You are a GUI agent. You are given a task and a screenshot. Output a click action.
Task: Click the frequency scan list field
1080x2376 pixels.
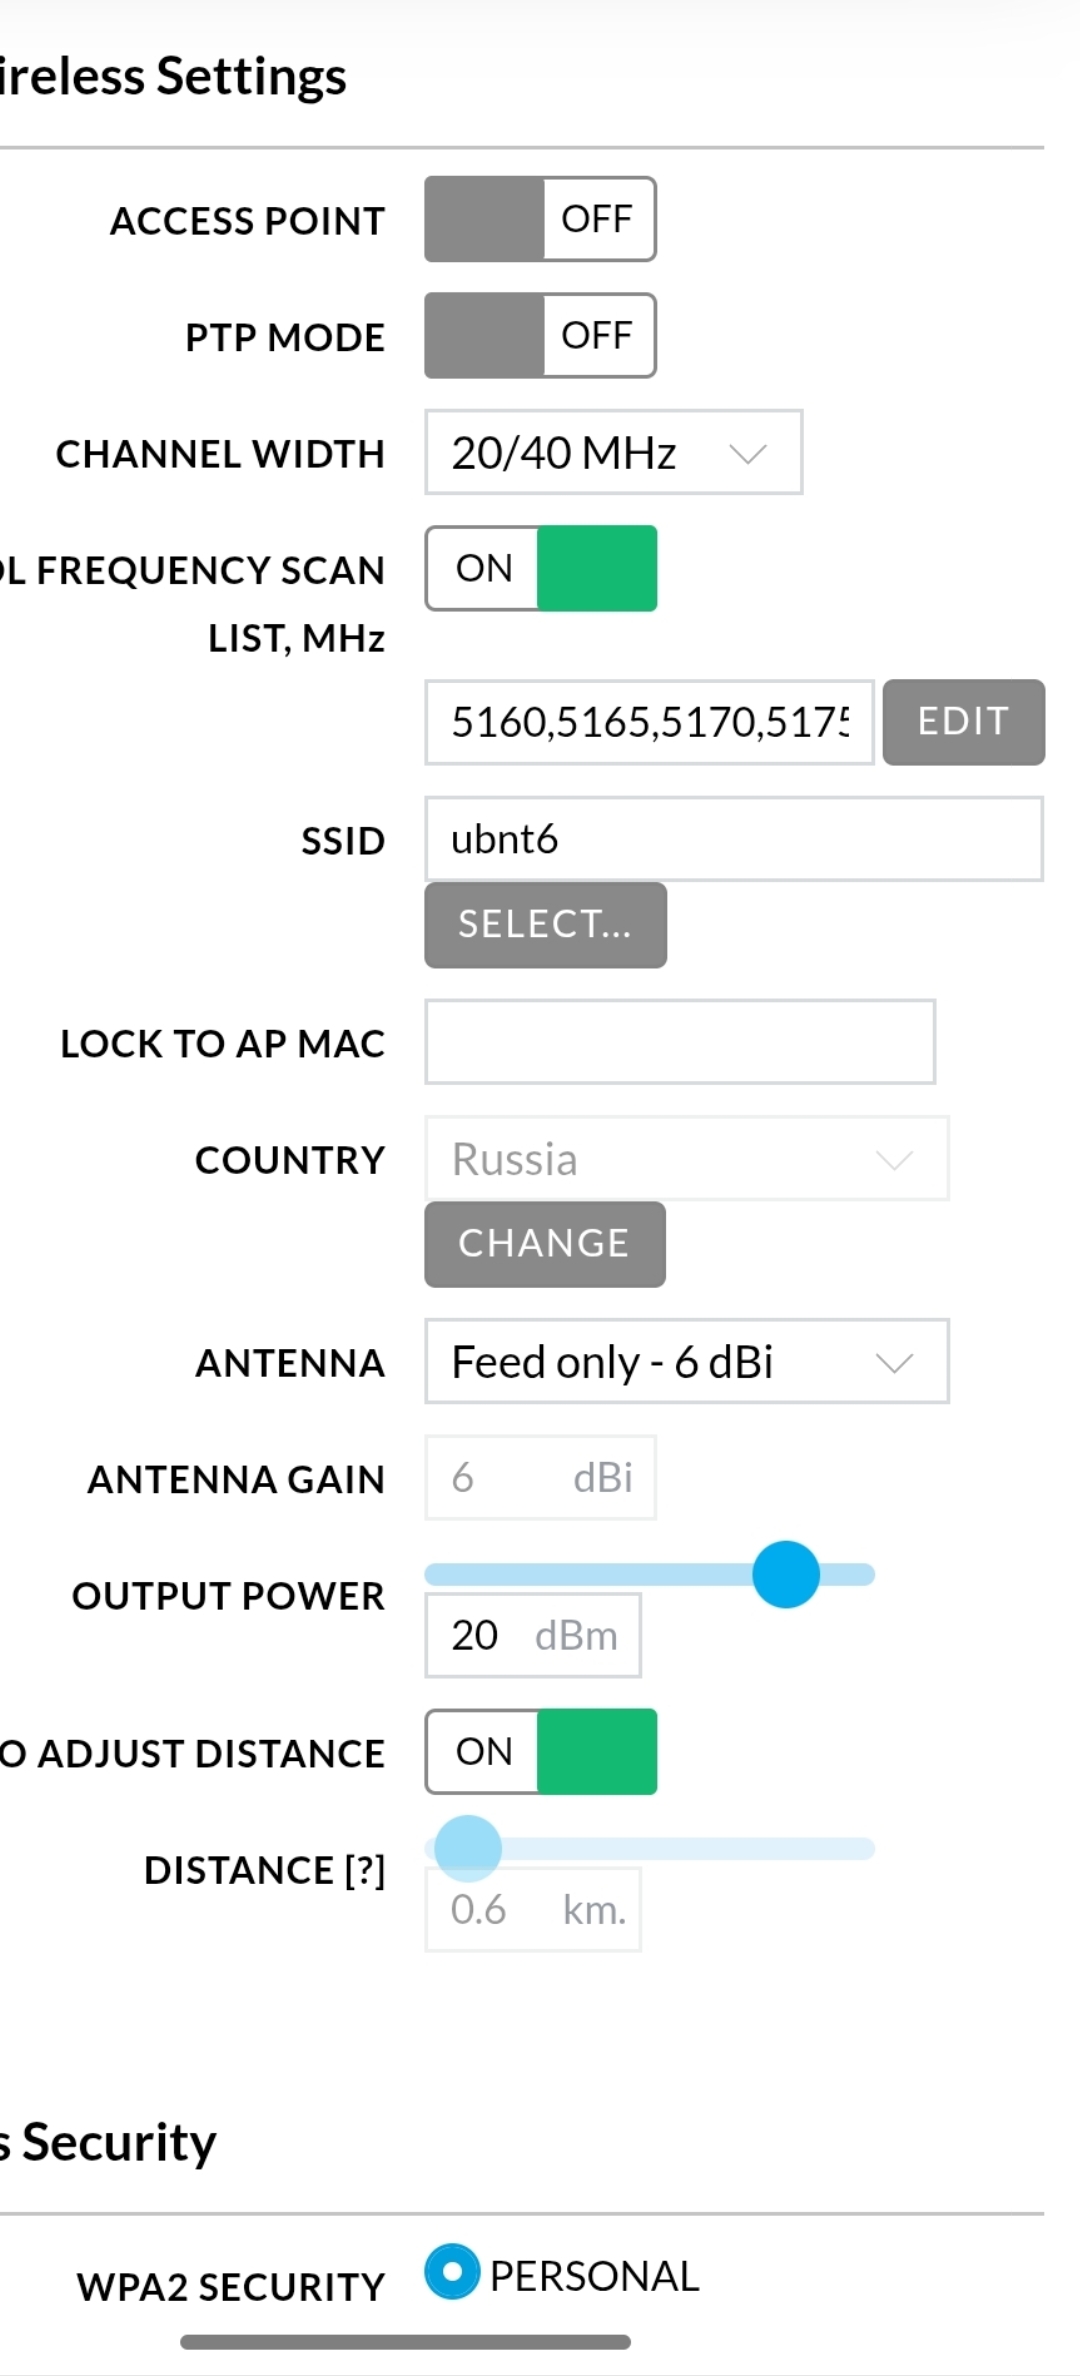click(649, 722)
